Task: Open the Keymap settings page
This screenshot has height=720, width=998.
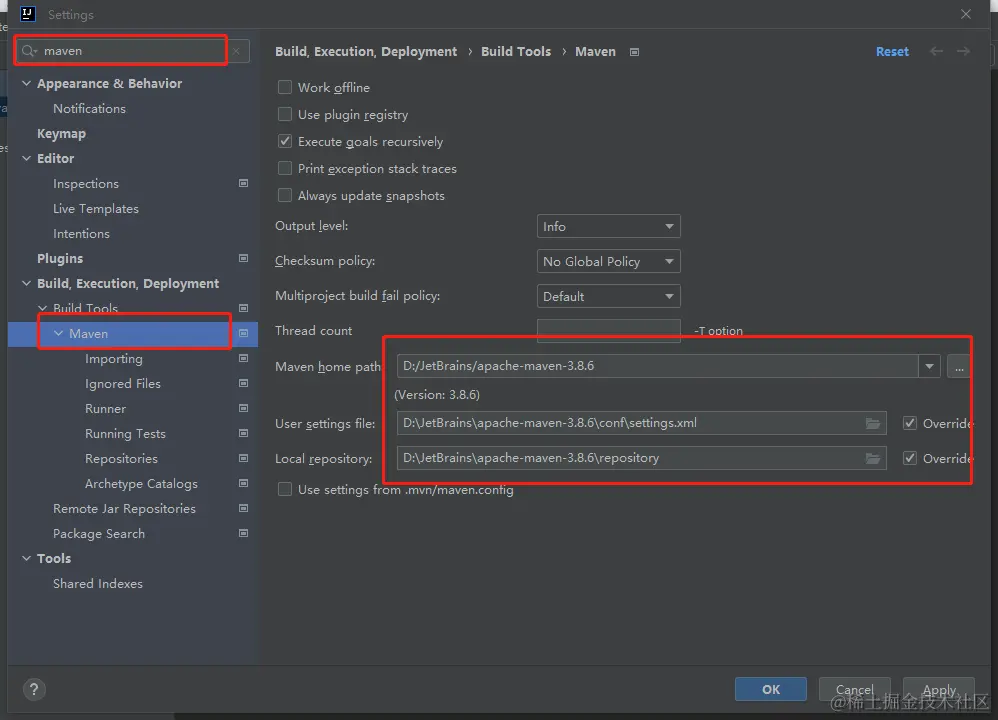Action: 61,134
